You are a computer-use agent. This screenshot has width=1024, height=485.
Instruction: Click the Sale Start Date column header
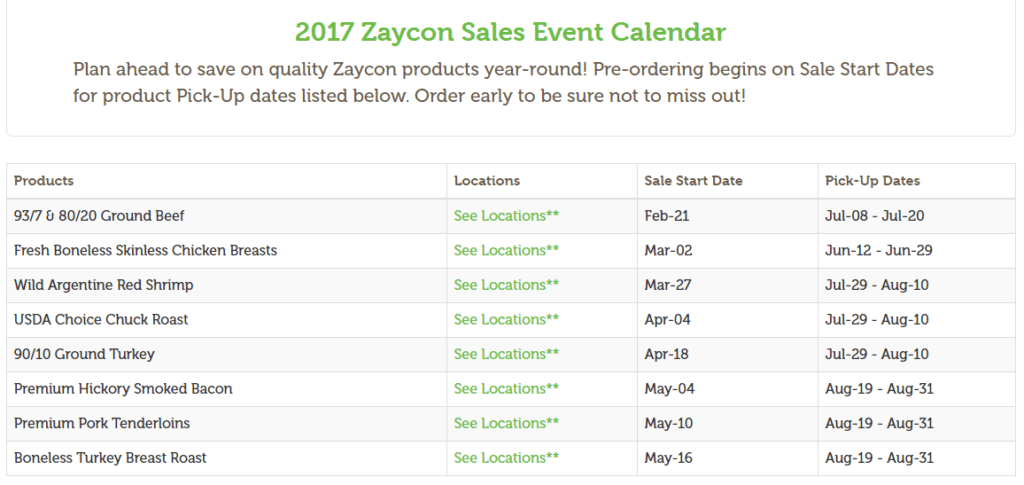693,181
